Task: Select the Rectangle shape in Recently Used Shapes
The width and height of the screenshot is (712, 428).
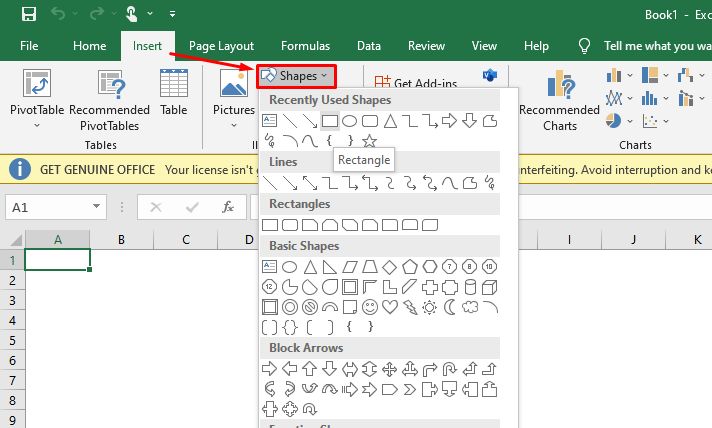Action: [x=329, y=121]
